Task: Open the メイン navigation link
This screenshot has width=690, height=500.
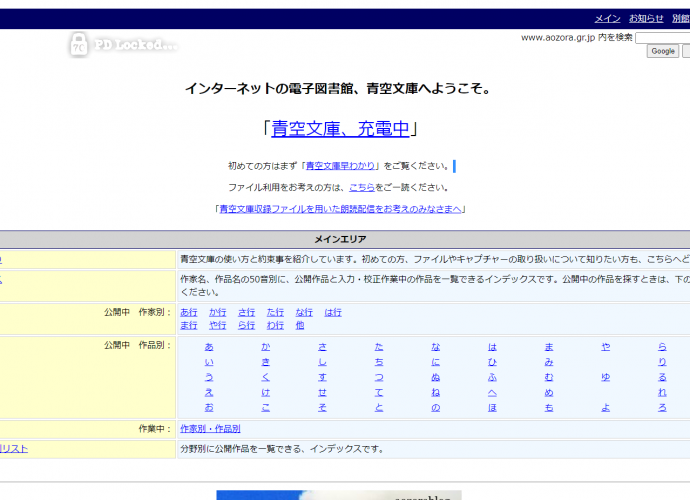Action: pyautogui.click(x=607, y=18)
